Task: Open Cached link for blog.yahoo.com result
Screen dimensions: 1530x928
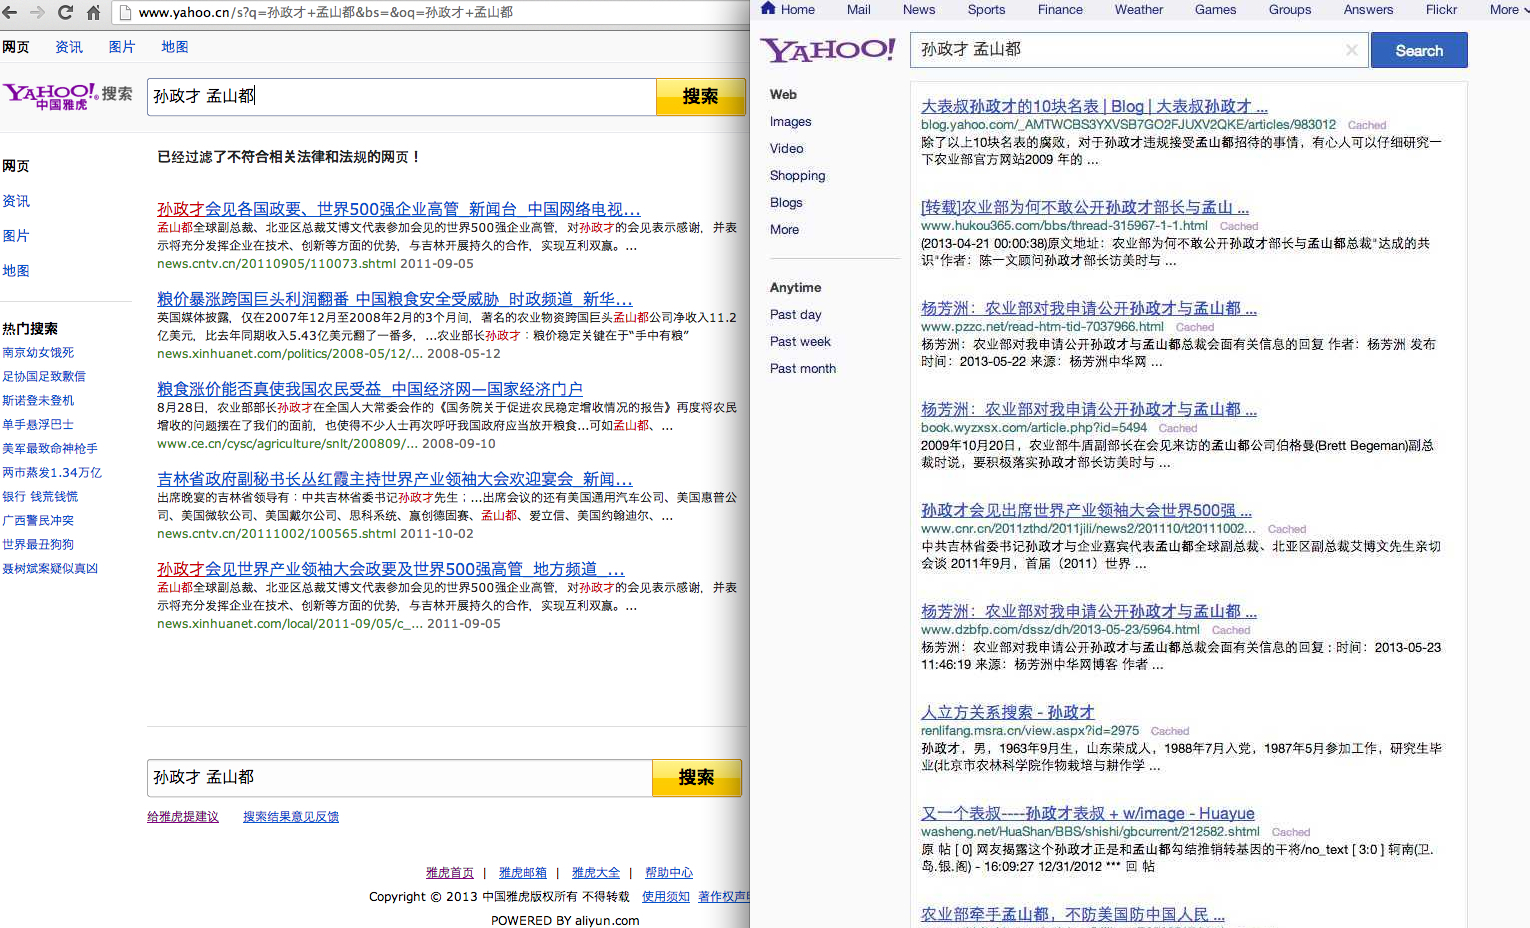Action: 1367,126
